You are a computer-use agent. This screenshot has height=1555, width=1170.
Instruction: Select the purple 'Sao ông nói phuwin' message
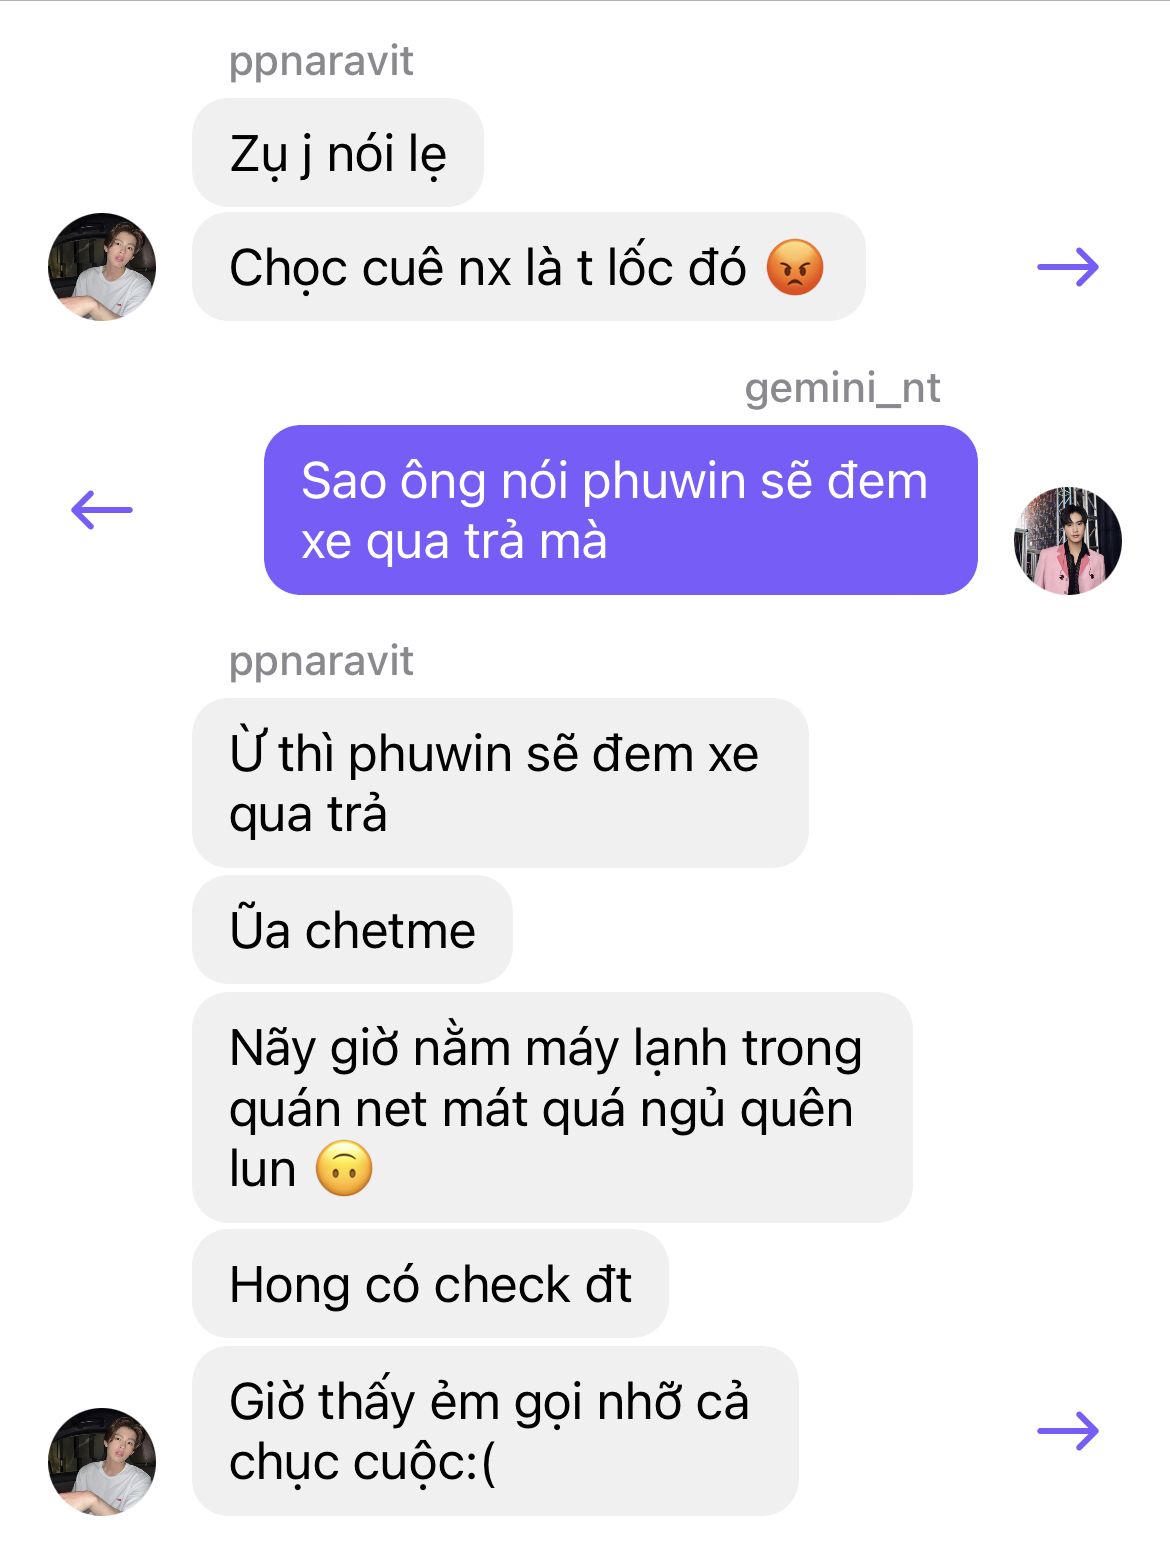pos(620,510)
